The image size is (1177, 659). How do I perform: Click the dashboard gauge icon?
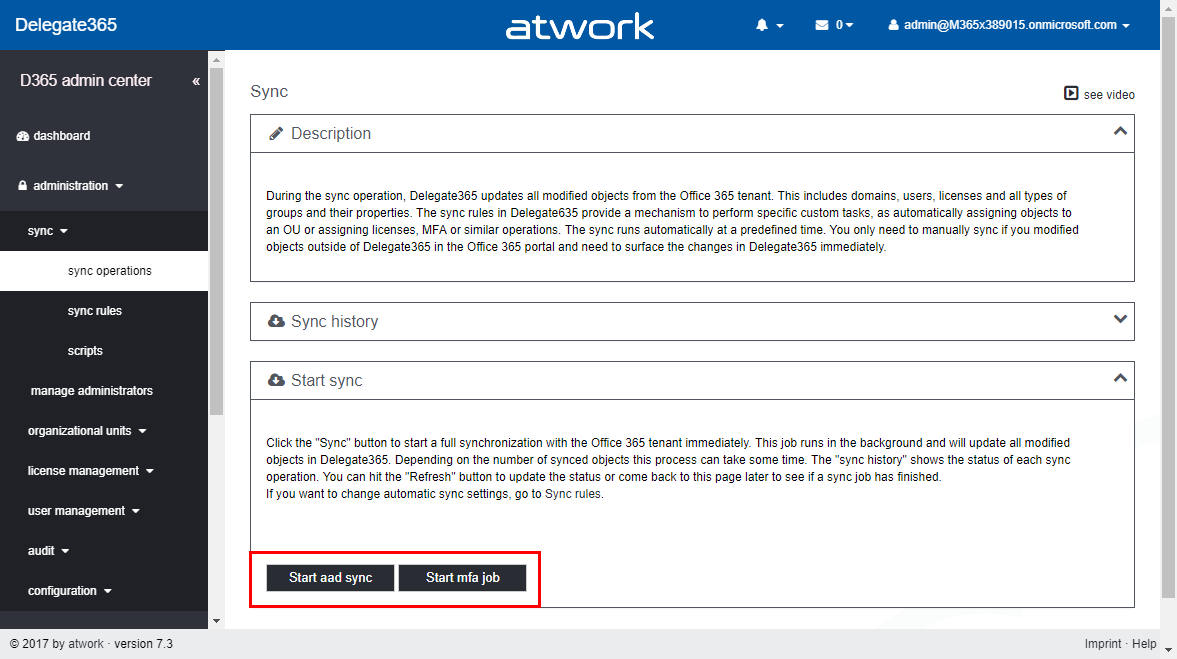(x=23, y=136)
